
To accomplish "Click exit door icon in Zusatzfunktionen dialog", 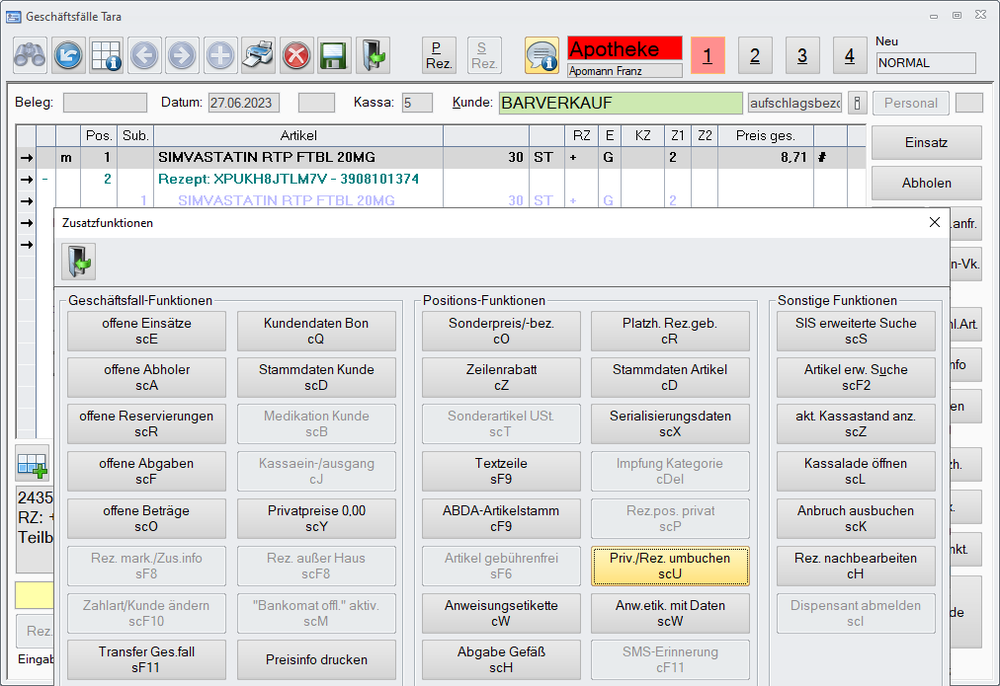I will click(77, 263).
